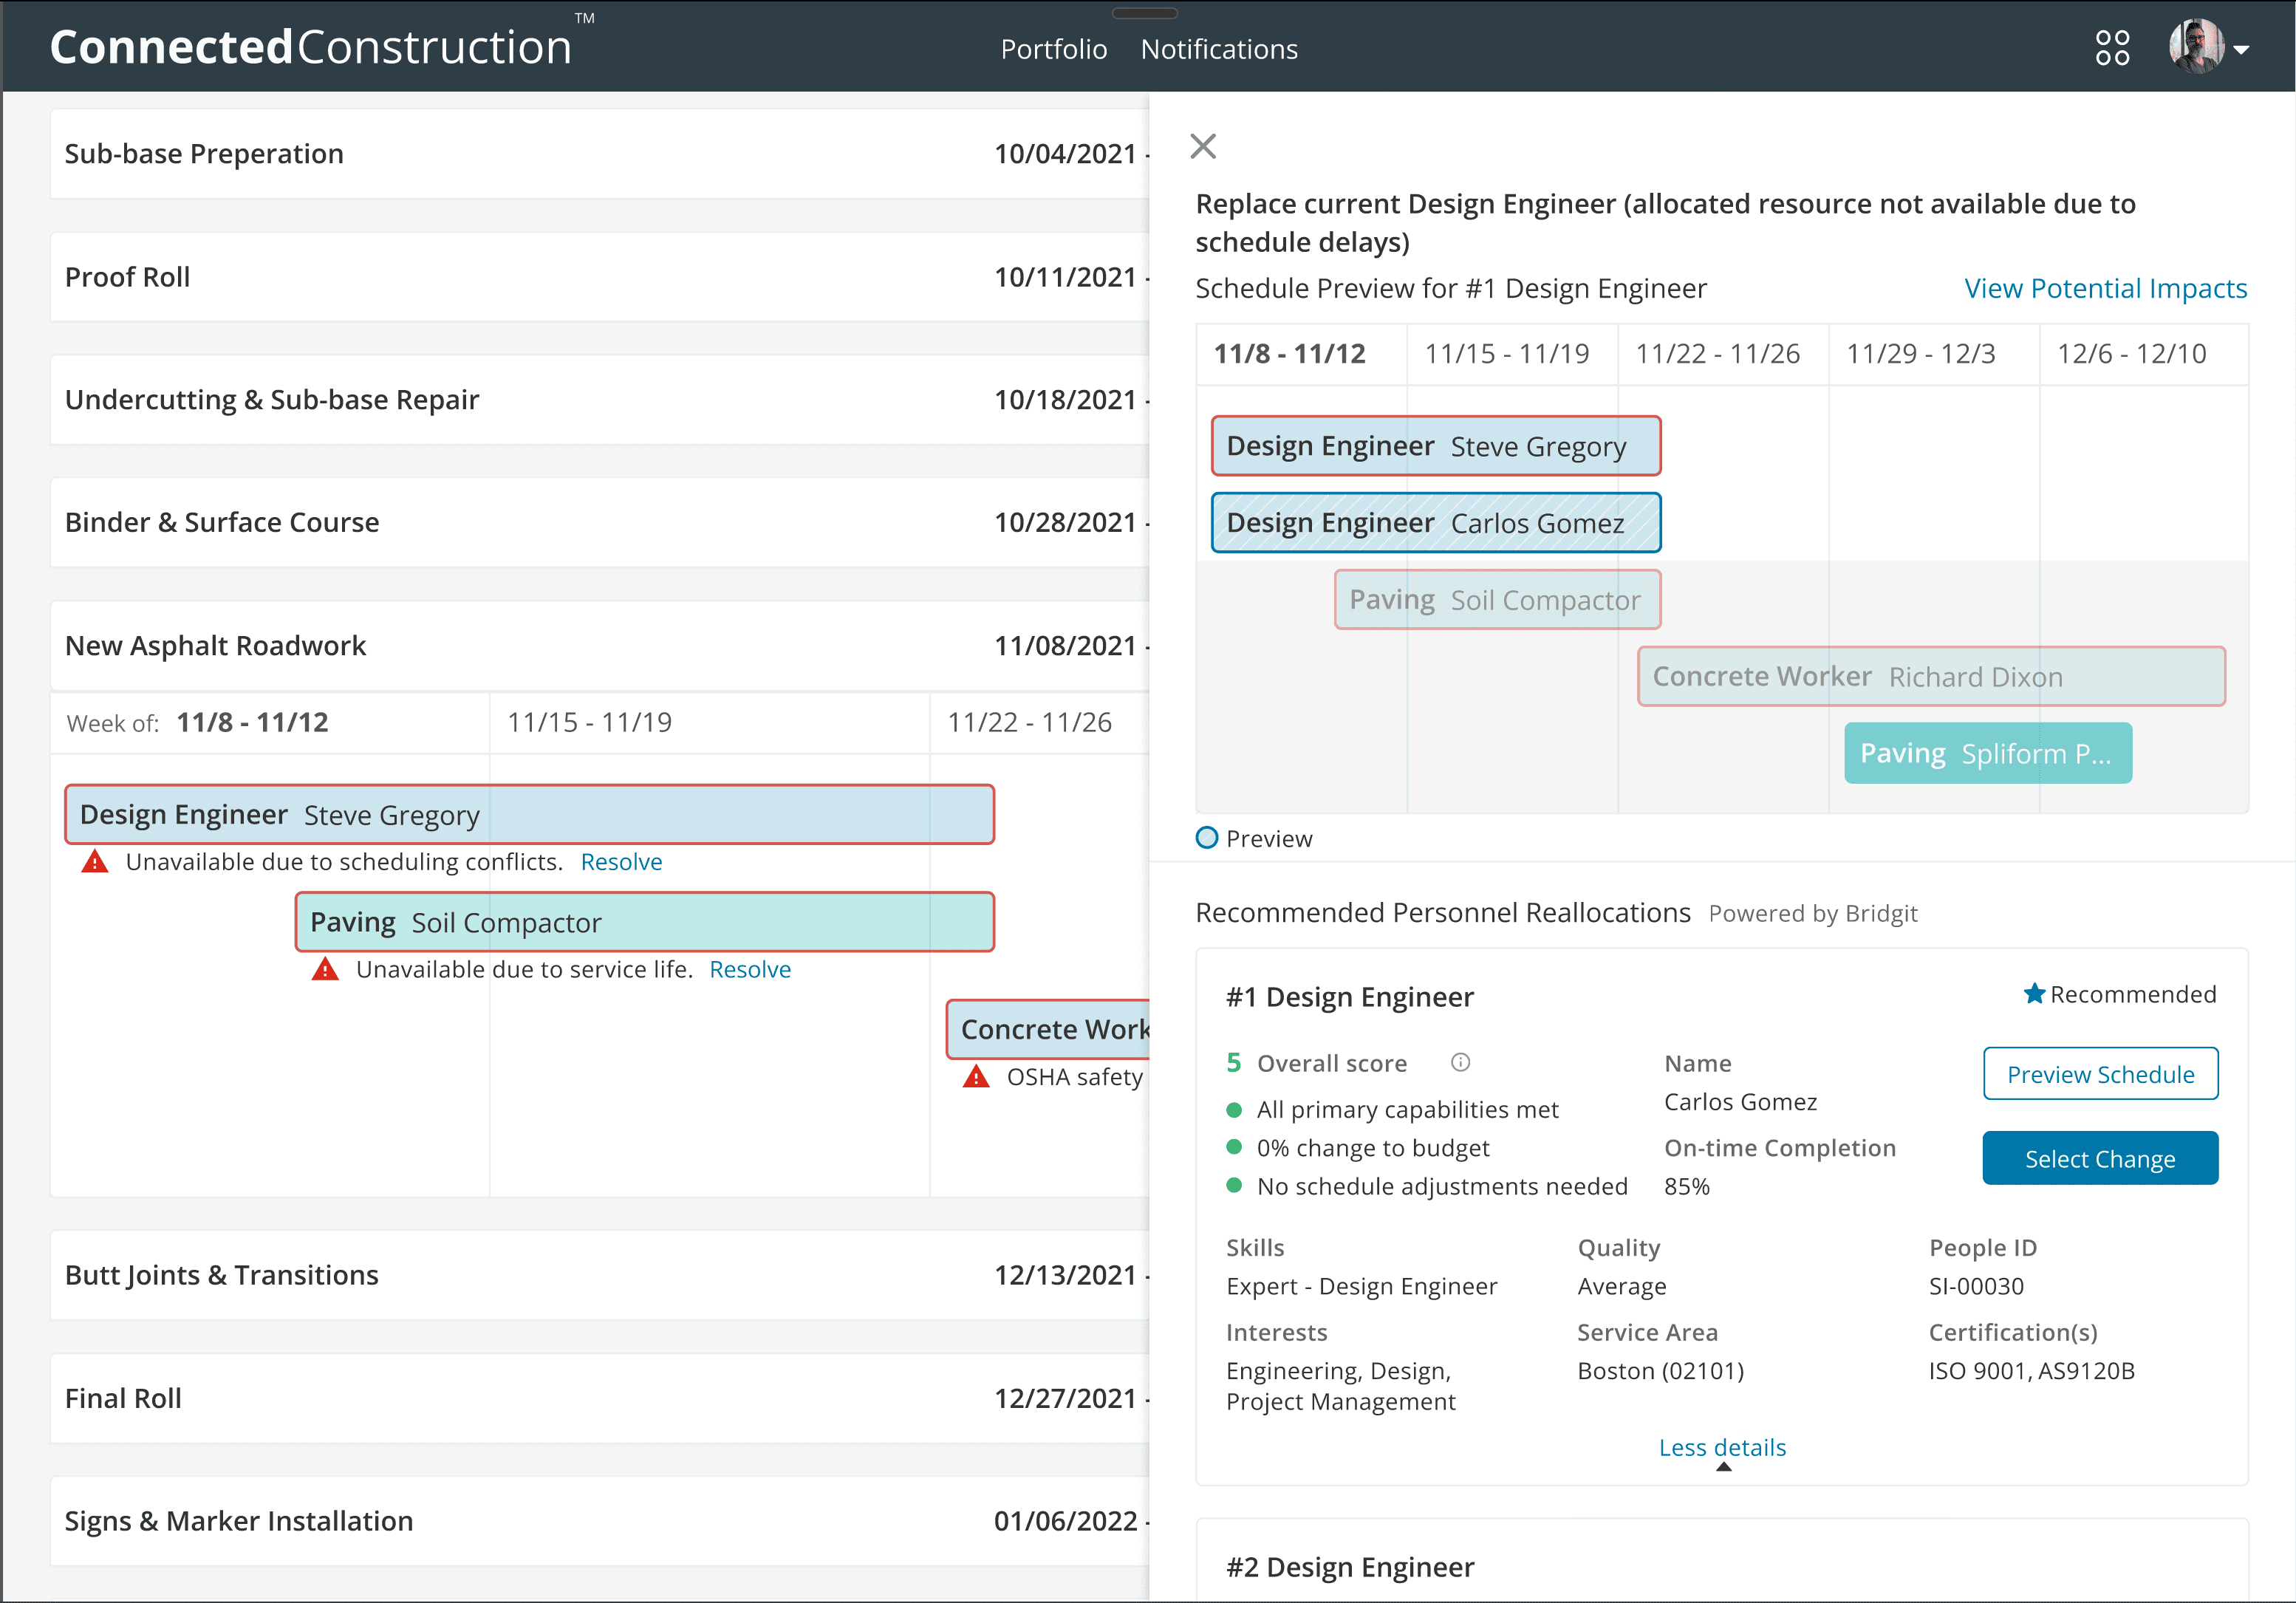
Task: Expand the Proof Roll task row
Action: tap(600, 277)
